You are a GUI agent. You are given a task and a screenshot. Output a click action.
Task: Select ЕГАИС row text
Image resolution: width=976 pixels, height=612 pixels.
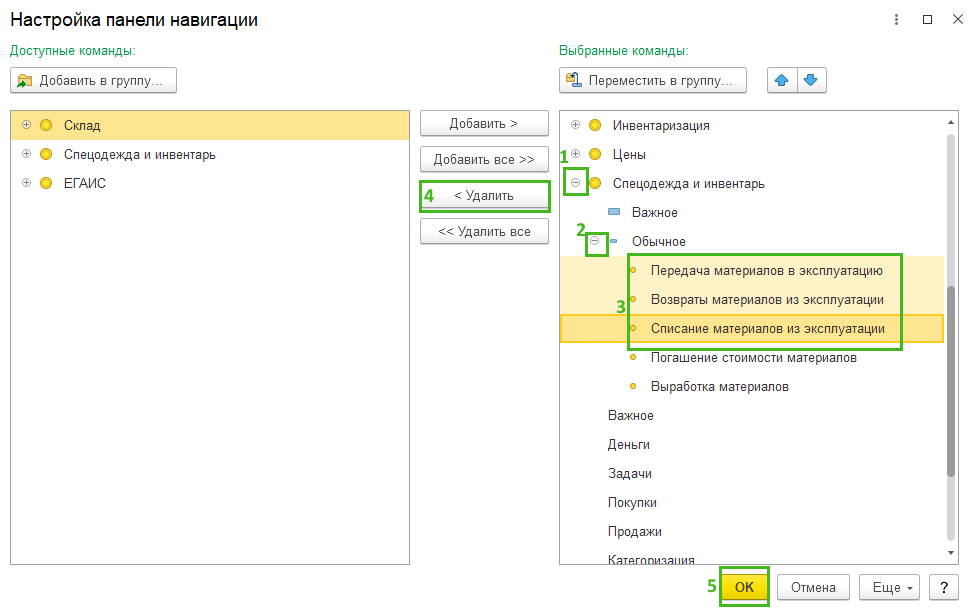click(85, 183)
